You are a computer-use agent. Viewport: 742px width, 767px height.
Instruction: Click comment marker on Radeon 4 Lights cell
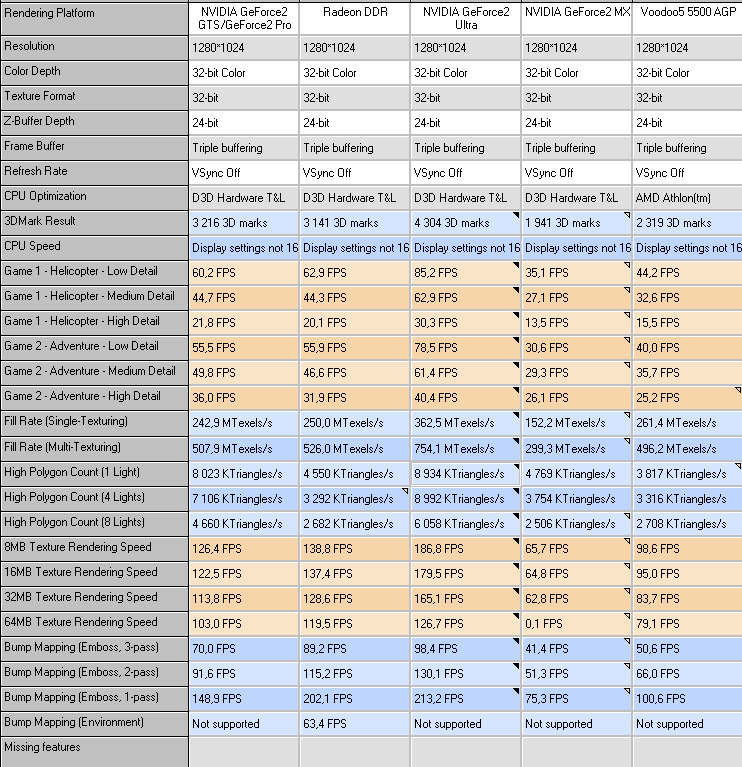[405, 491]
